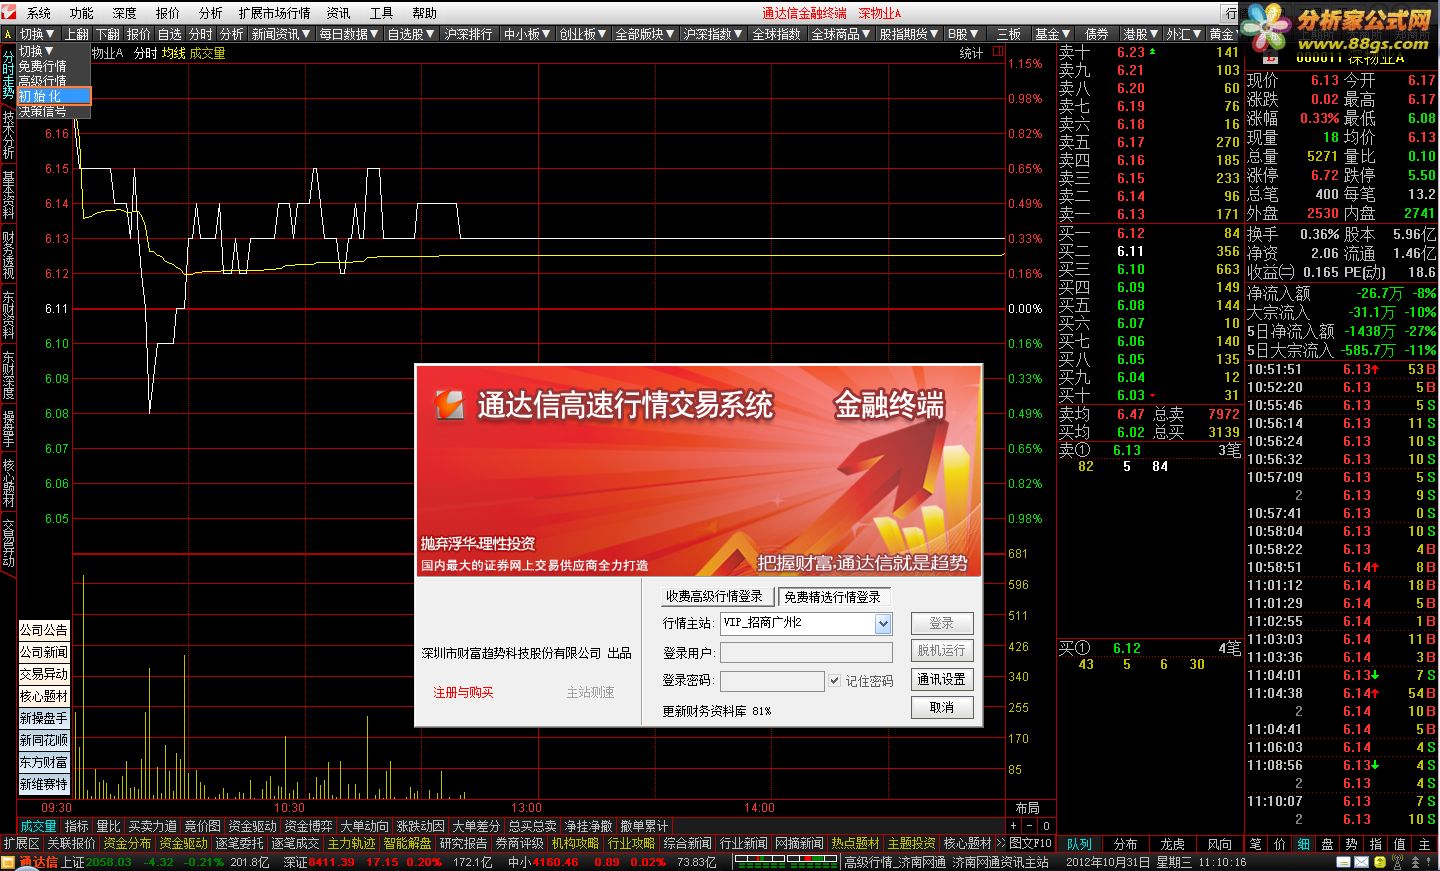Switch to the 分布 tab in order panel

(1125, 844)
